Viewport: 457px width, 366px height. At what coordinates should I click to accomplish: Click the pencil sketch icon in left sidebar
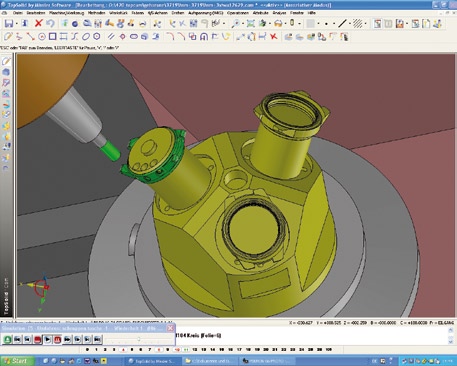(6, 61)
